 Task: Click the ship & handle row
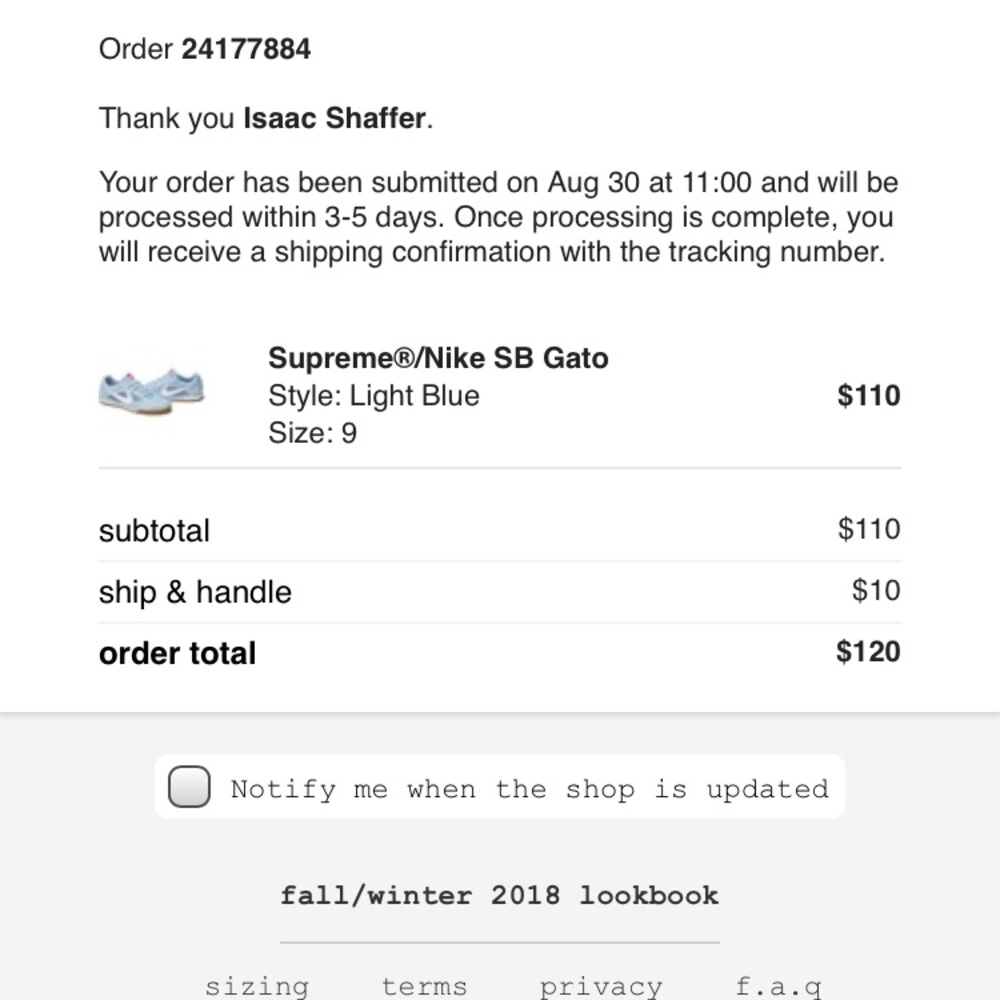point(195,591)
